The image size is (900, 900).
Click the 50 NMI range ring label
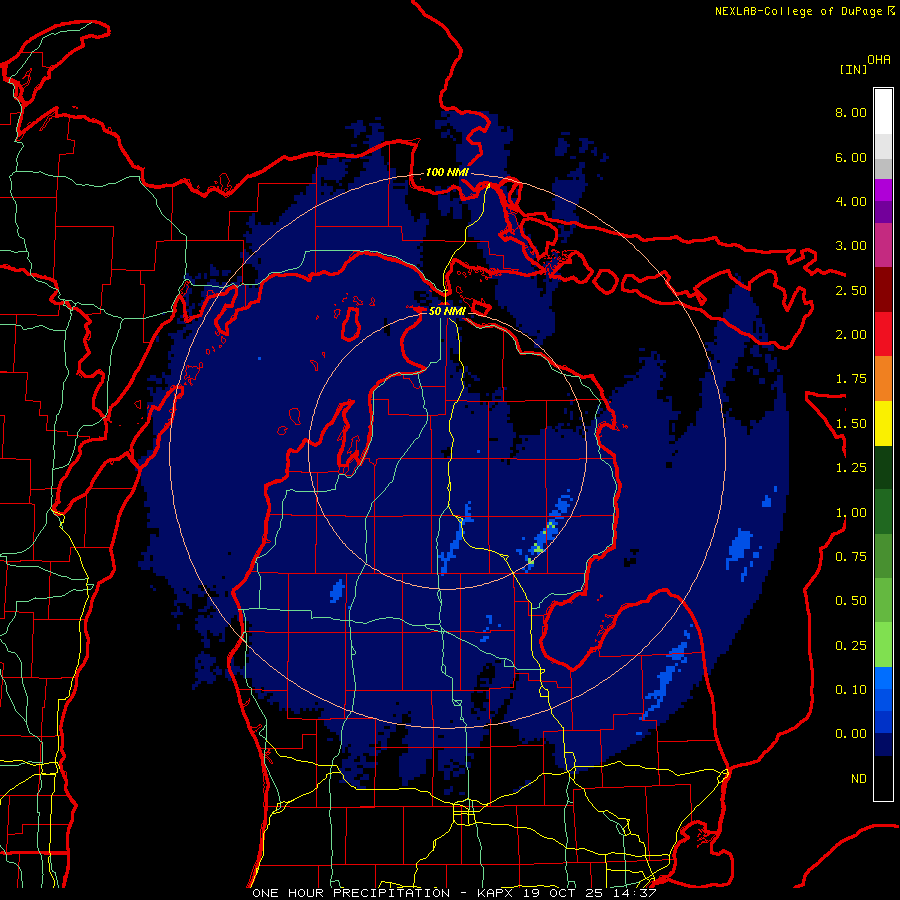click(x=447, y=311)
